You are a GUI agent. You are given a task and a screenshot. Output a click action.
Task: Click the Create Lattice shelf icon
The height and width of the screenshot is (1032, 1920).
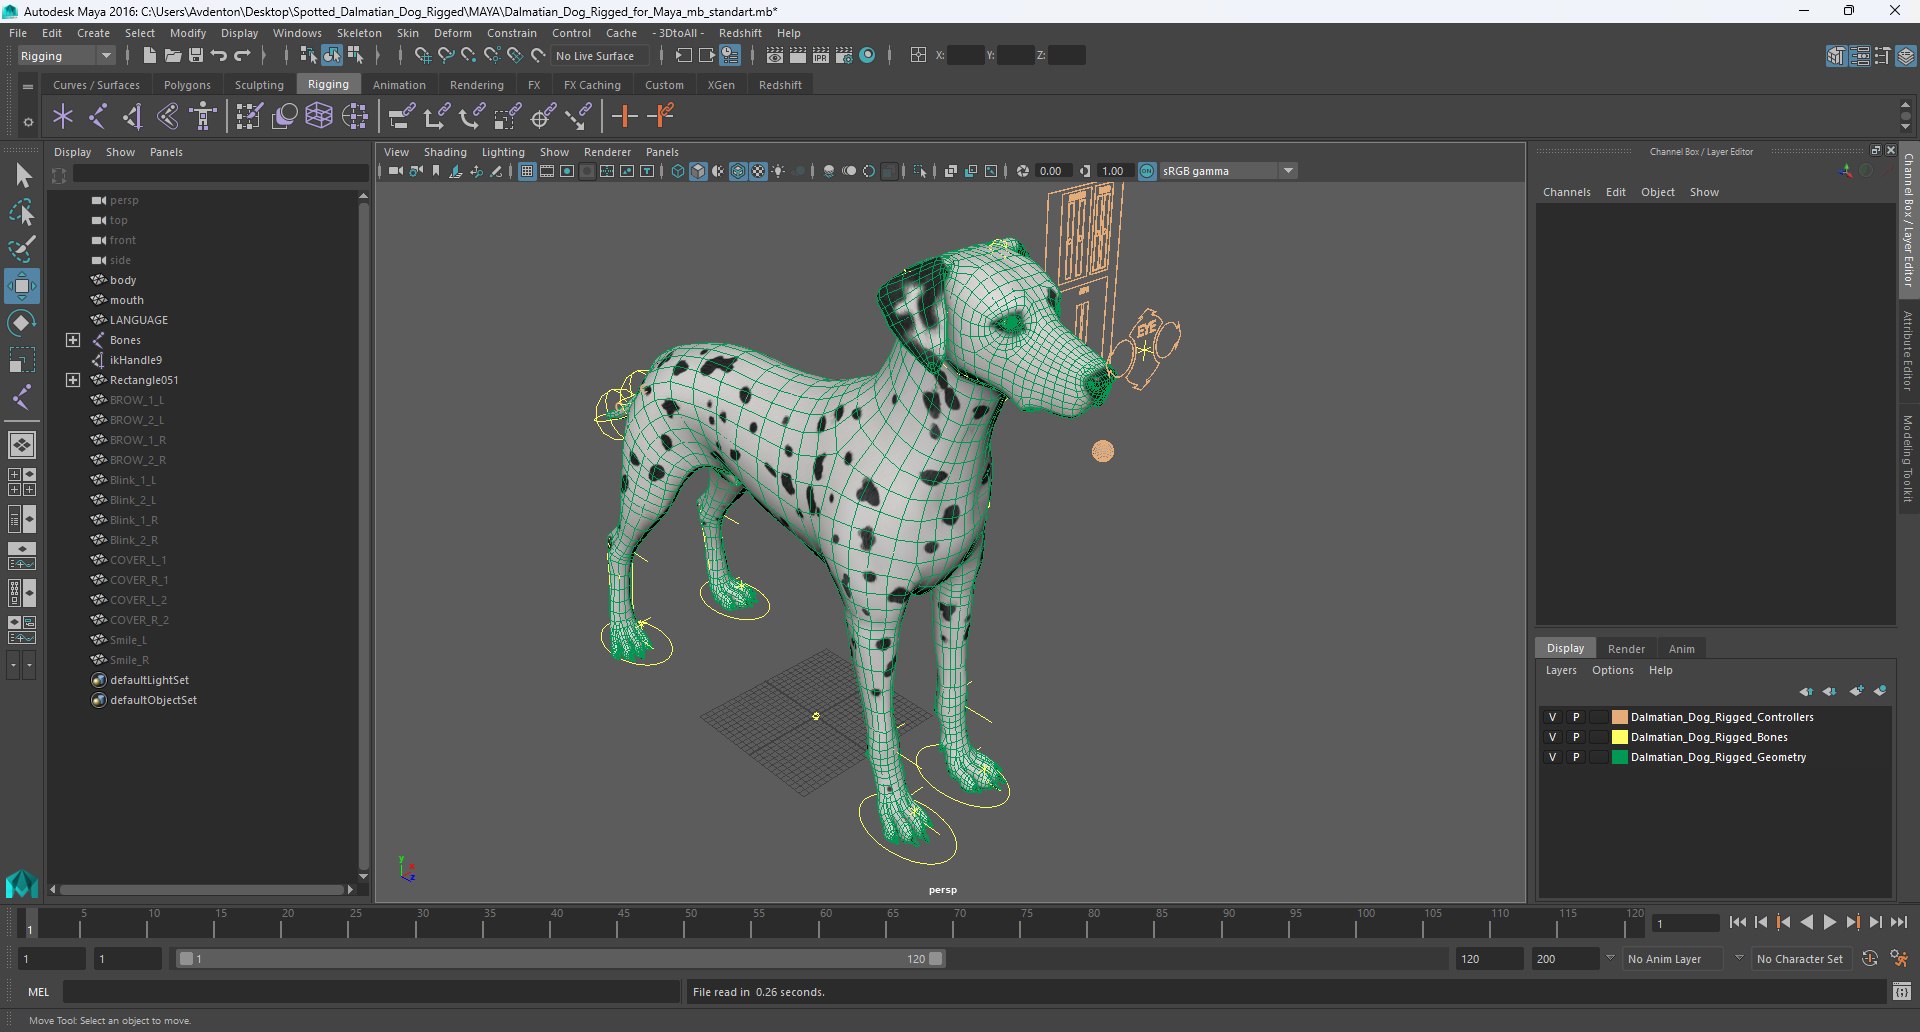click(319, 117)
